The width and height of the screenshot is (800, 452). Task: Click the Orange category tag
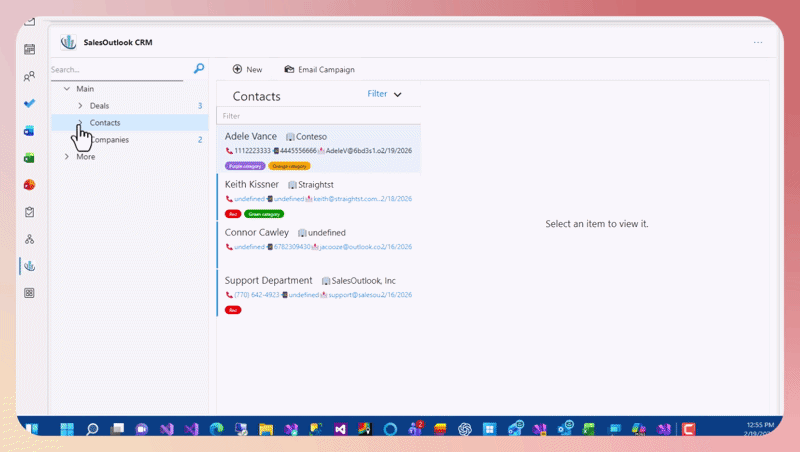pos(289,166)
